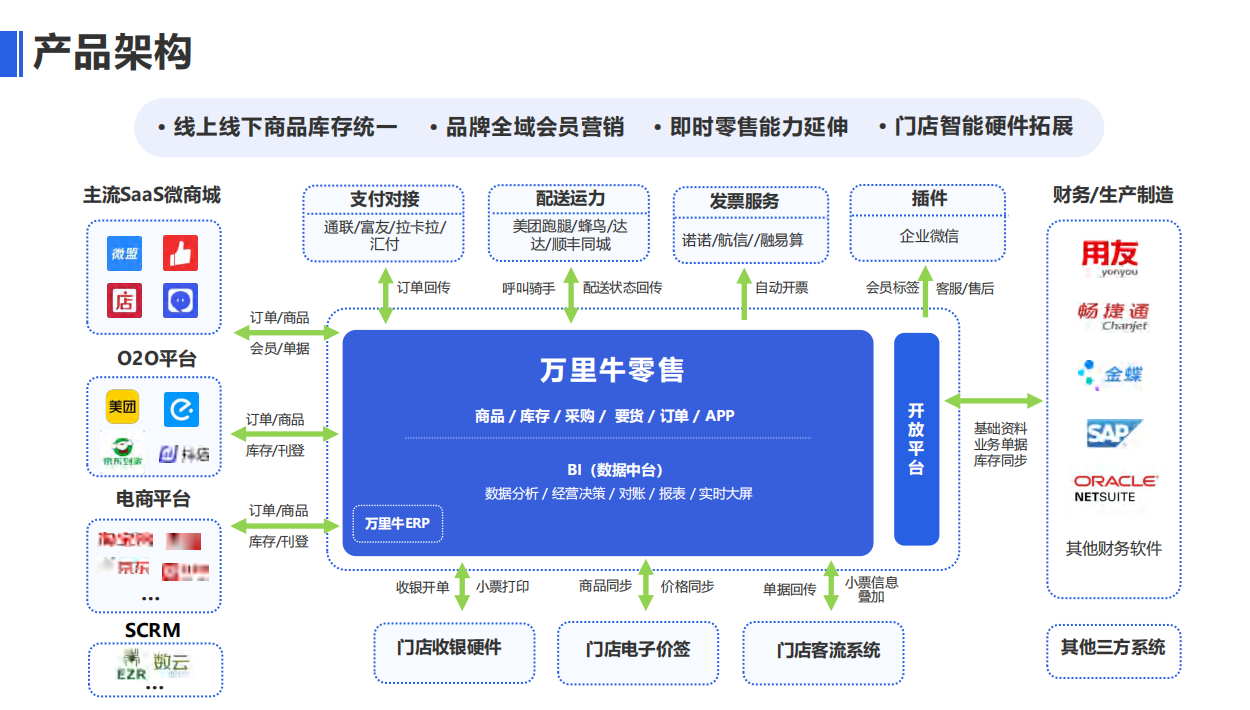Click the red 店 shop icon

(125, 301)
